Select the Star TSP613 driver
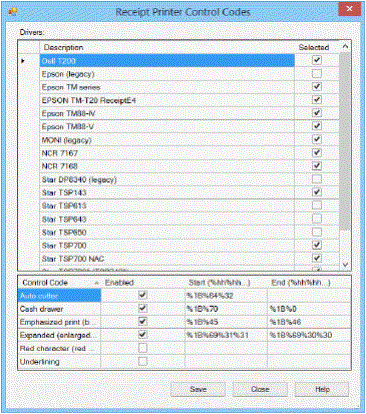The image size is (366, 414). click(167, 206)
